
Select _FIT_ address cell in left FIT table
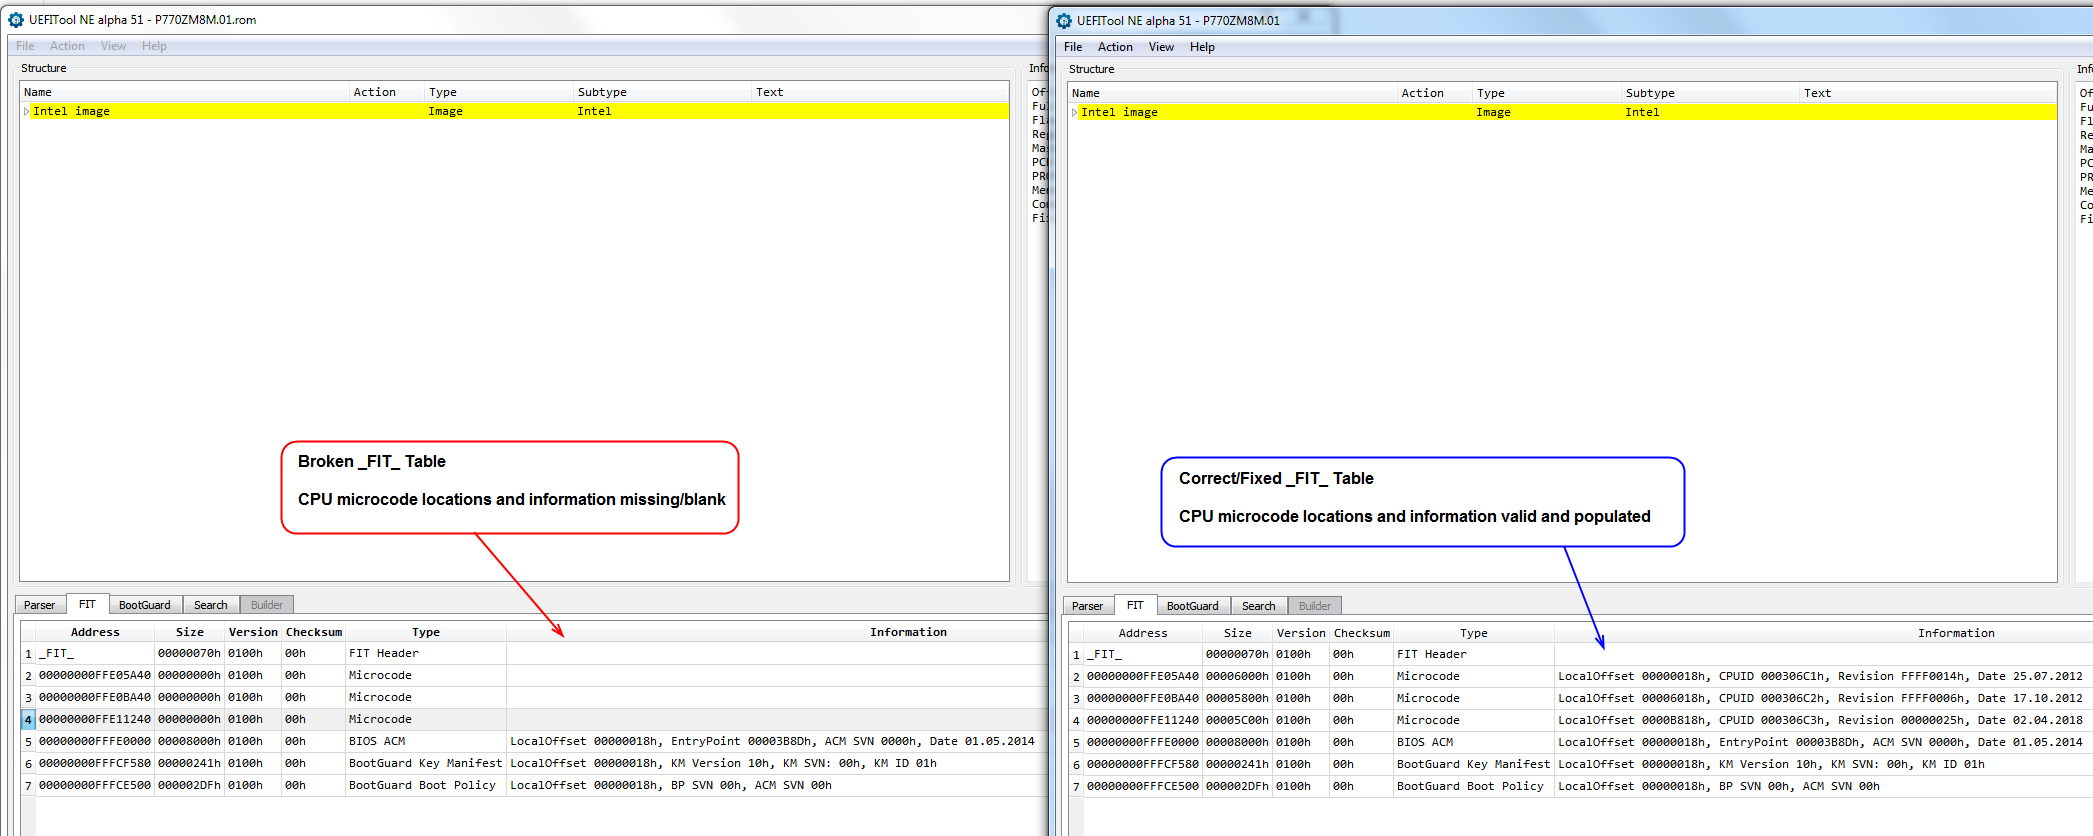pyautogui.click(x=95, y=653)
